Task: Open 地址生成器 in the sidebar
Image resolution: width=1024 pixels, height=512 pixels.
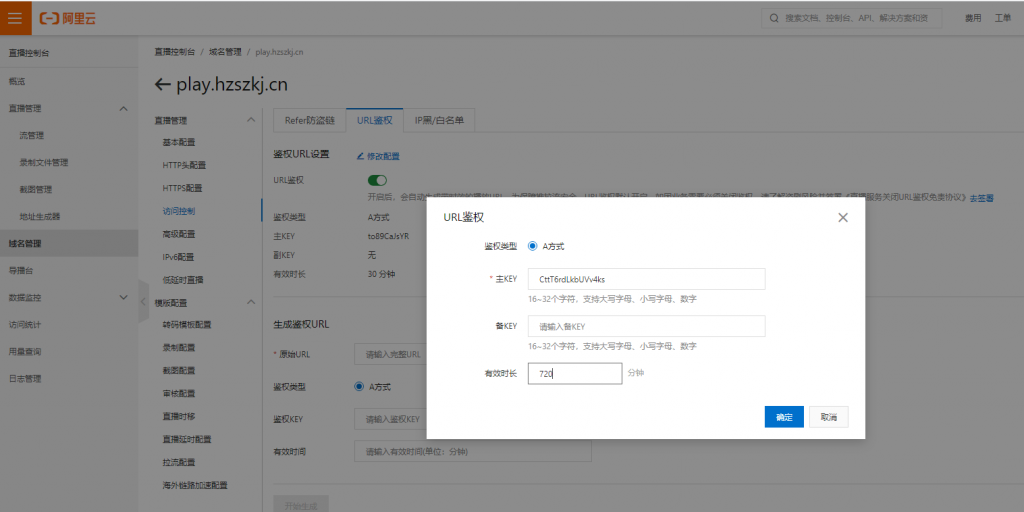Action: pyautogui.click(x=40, y=216)
